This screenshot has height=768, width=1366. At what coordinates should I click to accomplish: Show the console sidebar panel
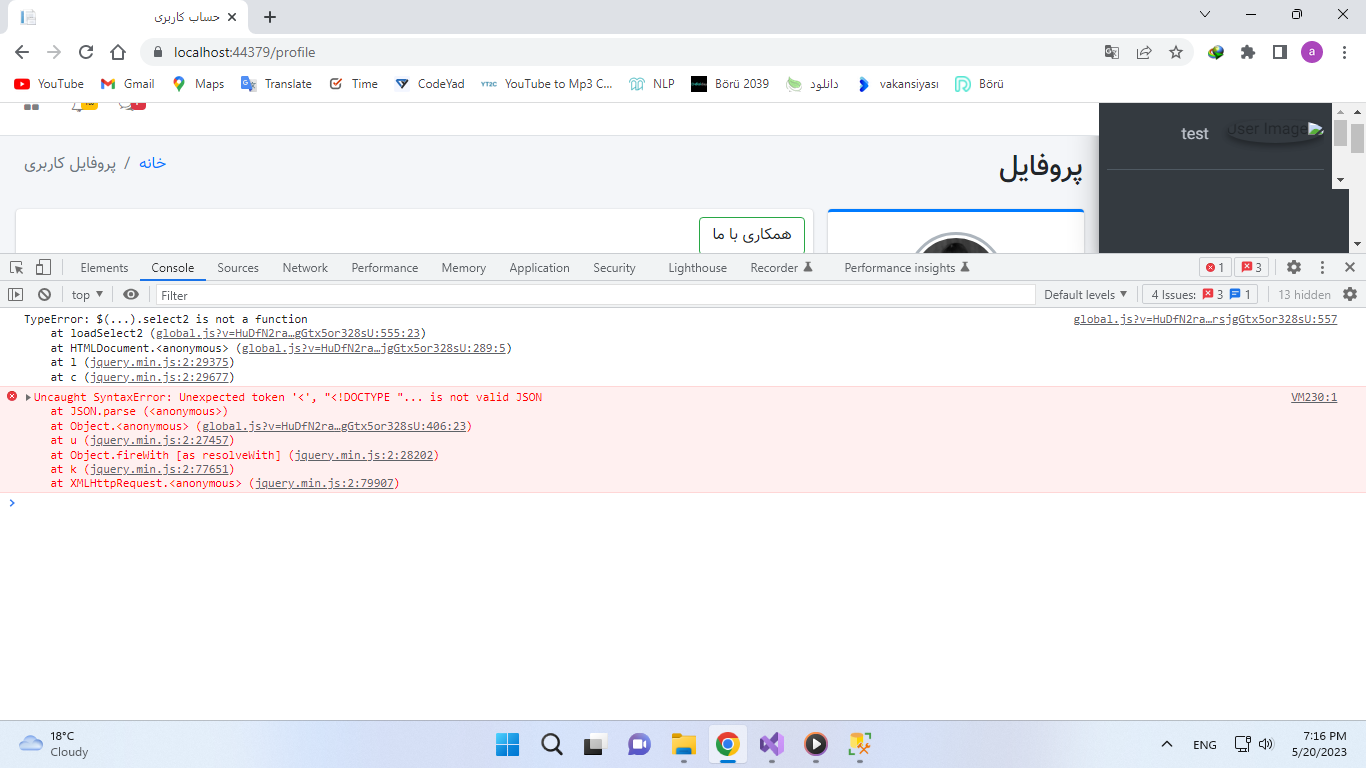(16, 294)
